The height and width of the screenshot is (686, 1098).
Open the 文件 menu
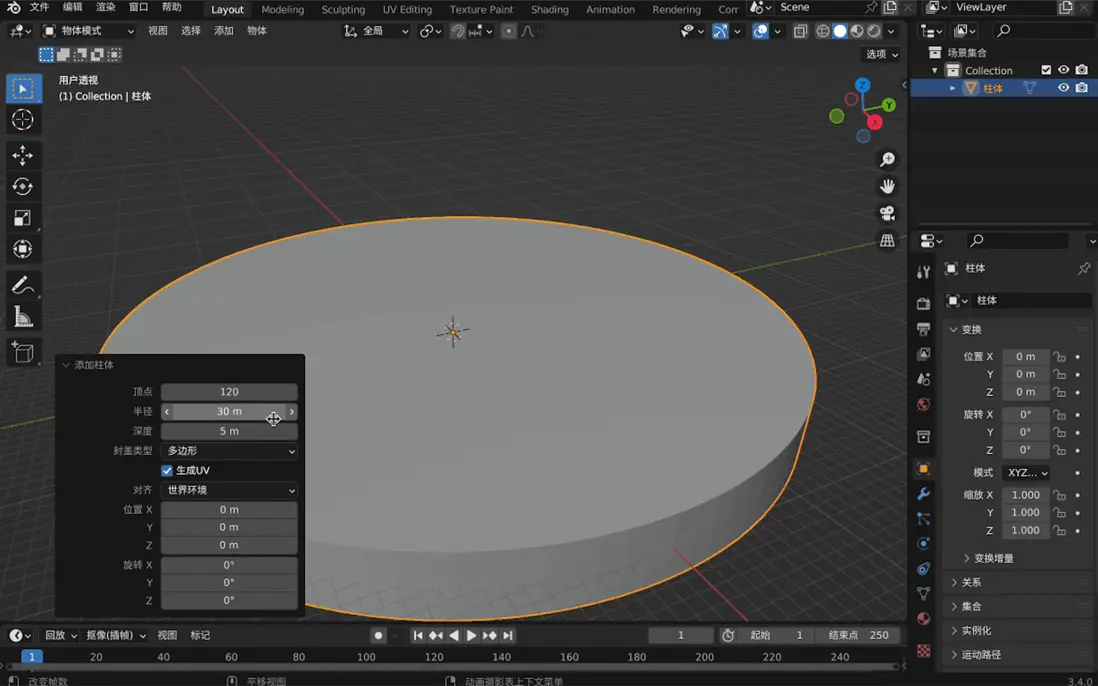pyautogui.click(x=38, y=7)
